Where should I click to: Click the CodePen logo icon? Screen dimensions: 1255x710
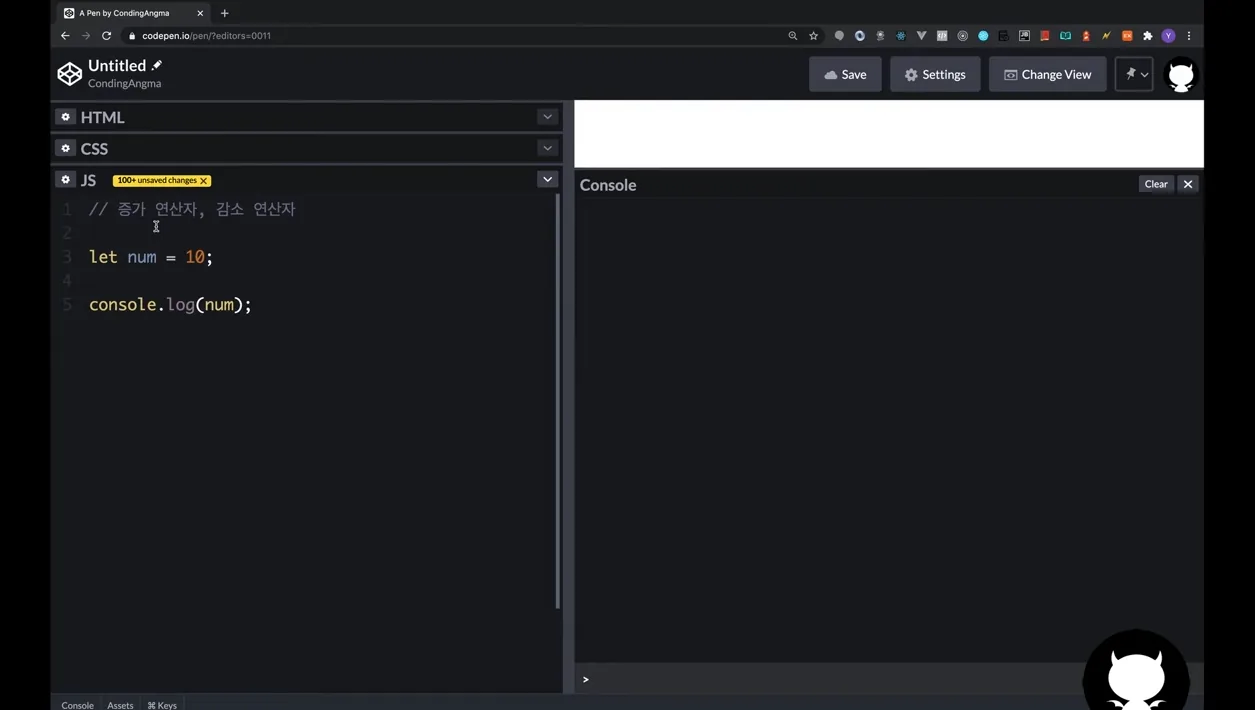click(69, 74)
